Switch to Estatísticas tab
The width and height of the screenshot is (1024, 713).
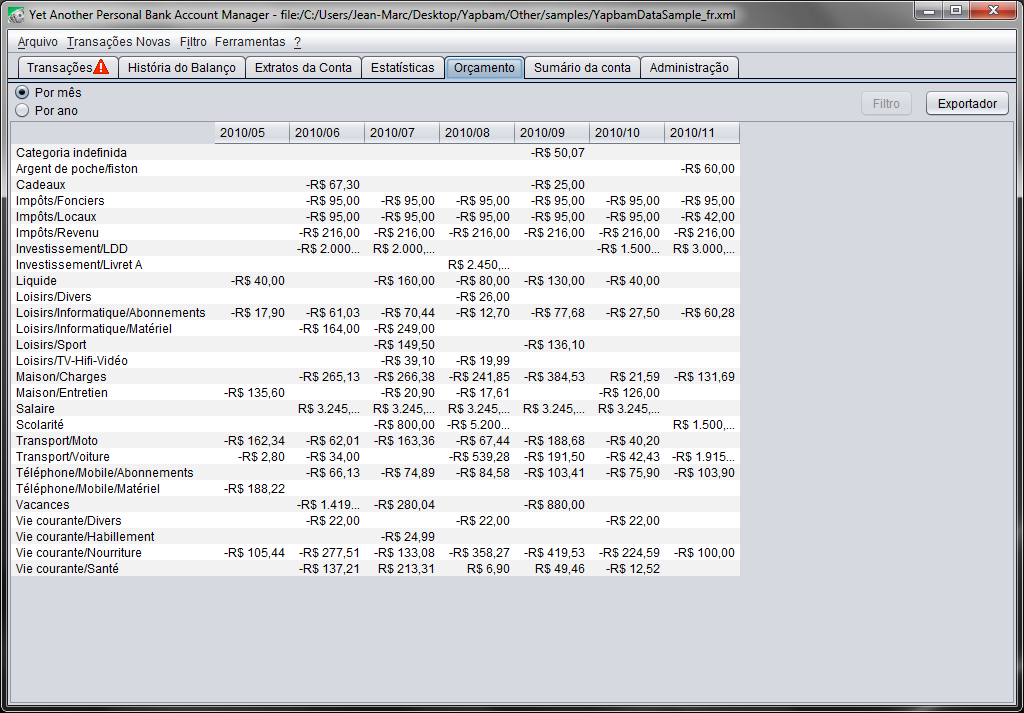click(402, 67)
